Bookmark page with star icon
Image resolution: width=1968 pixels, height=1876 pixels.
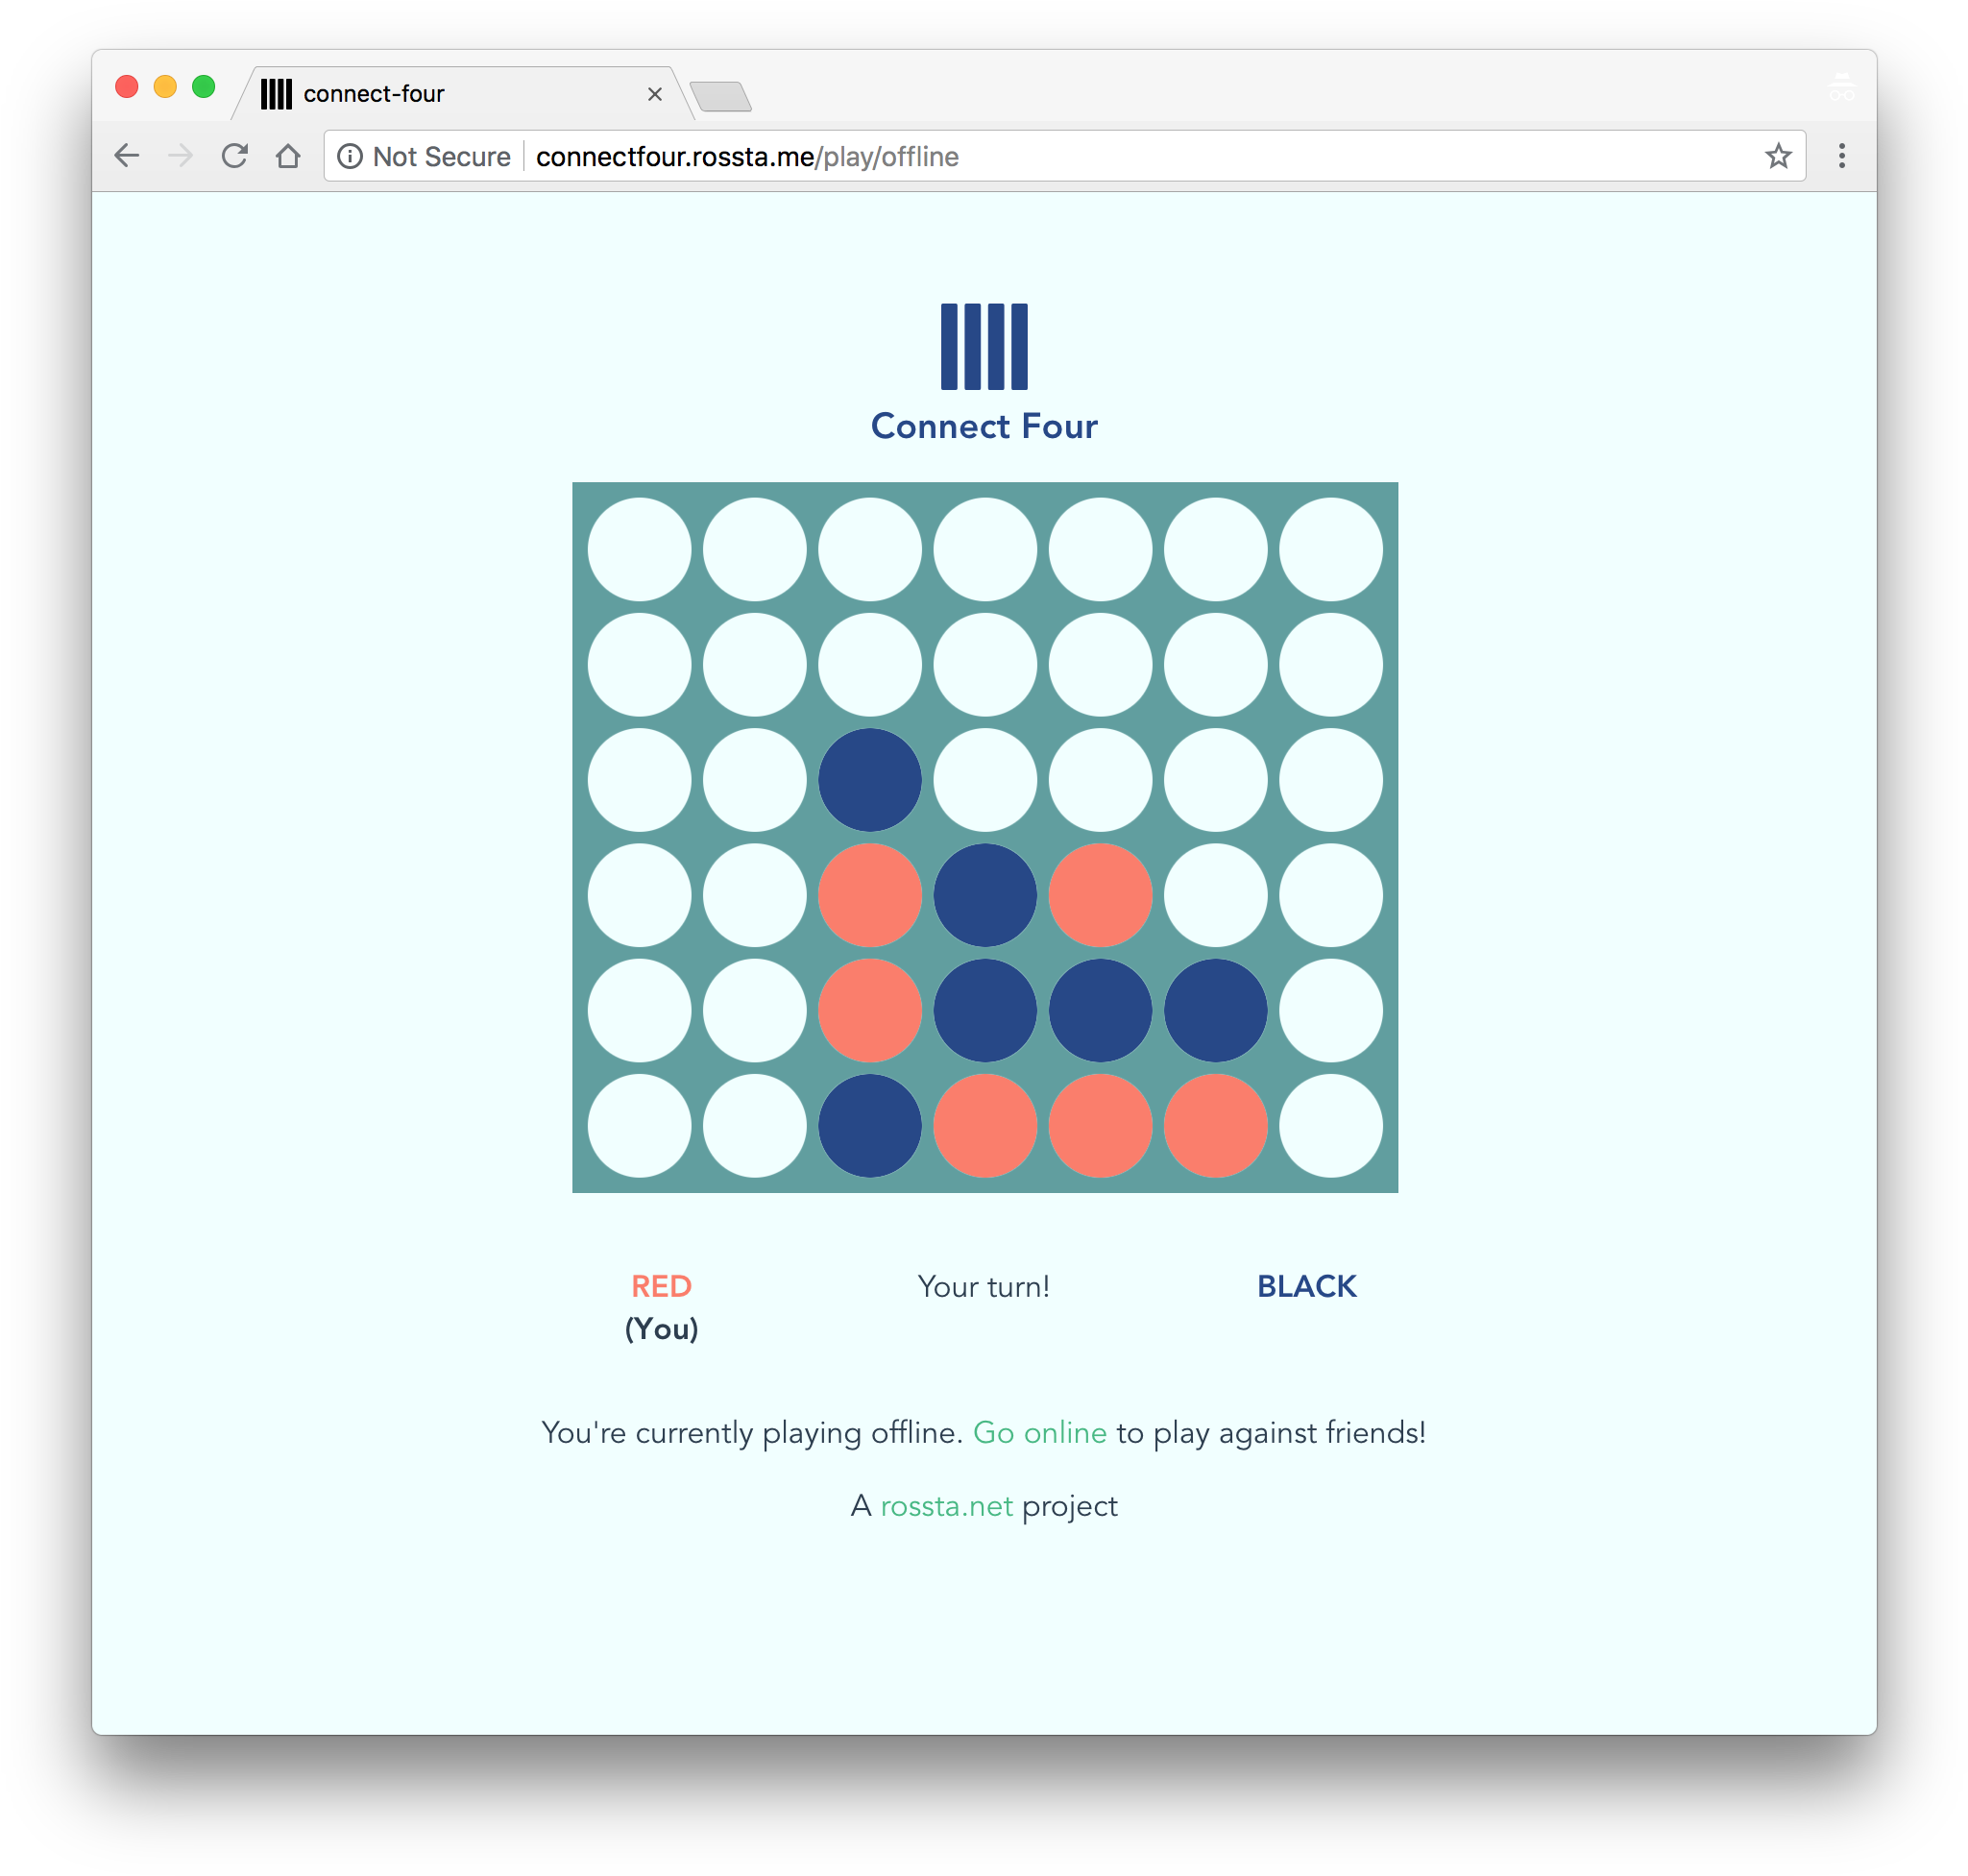(x=1778, y=156)
